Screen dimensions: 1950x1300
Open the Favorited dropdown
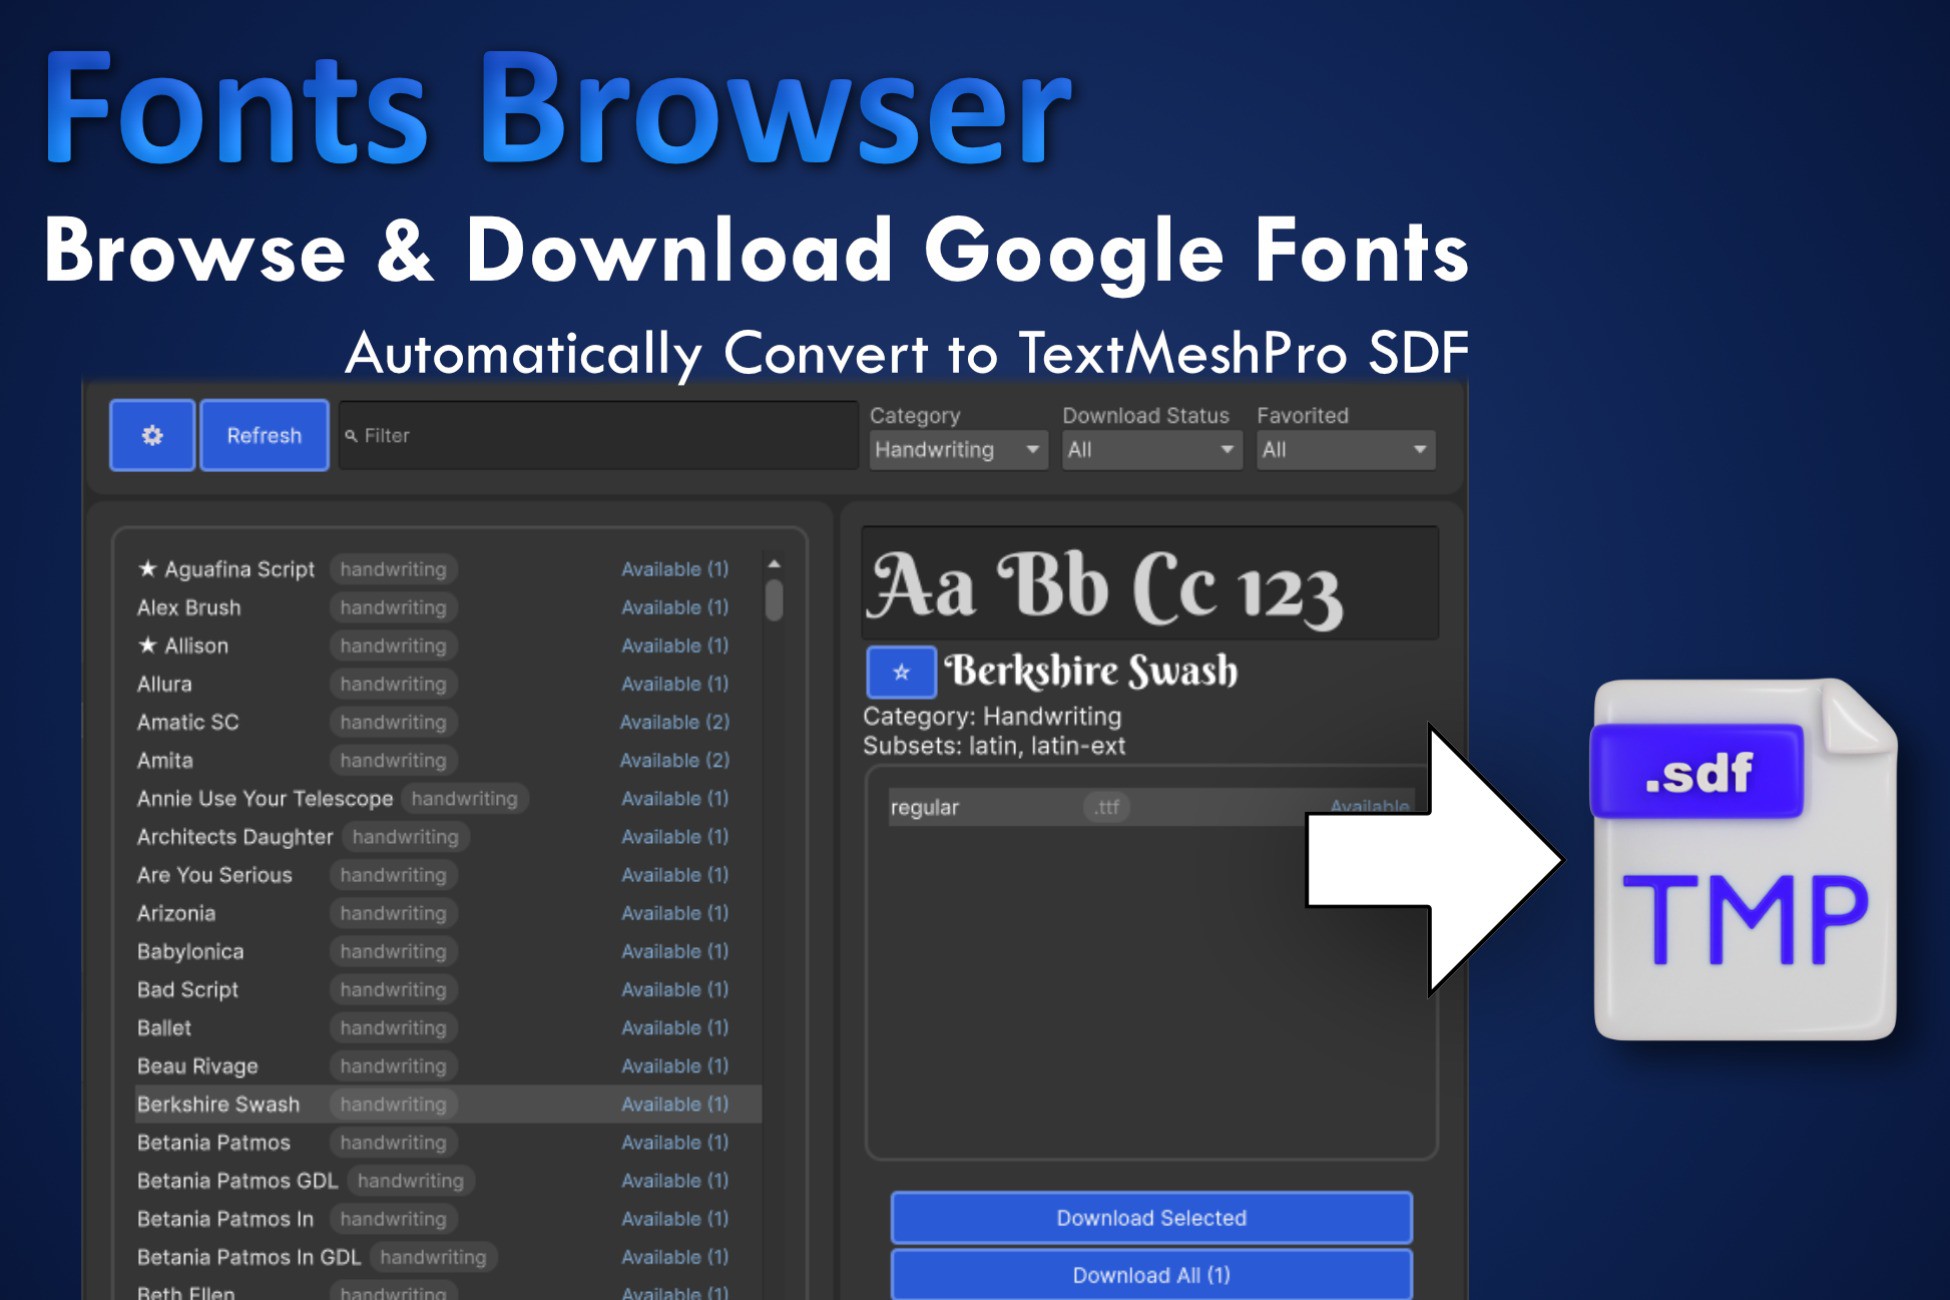click(1345, 450)
